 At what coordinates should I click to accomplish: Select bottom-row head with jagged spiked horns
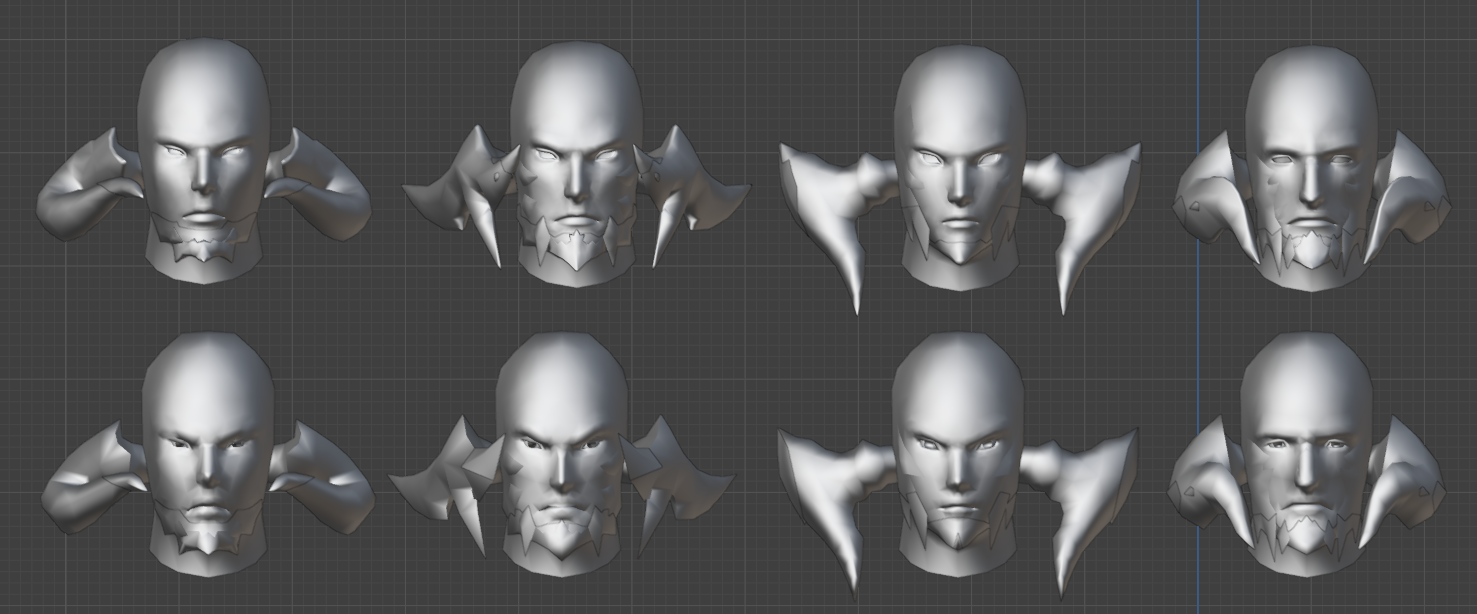561,455
